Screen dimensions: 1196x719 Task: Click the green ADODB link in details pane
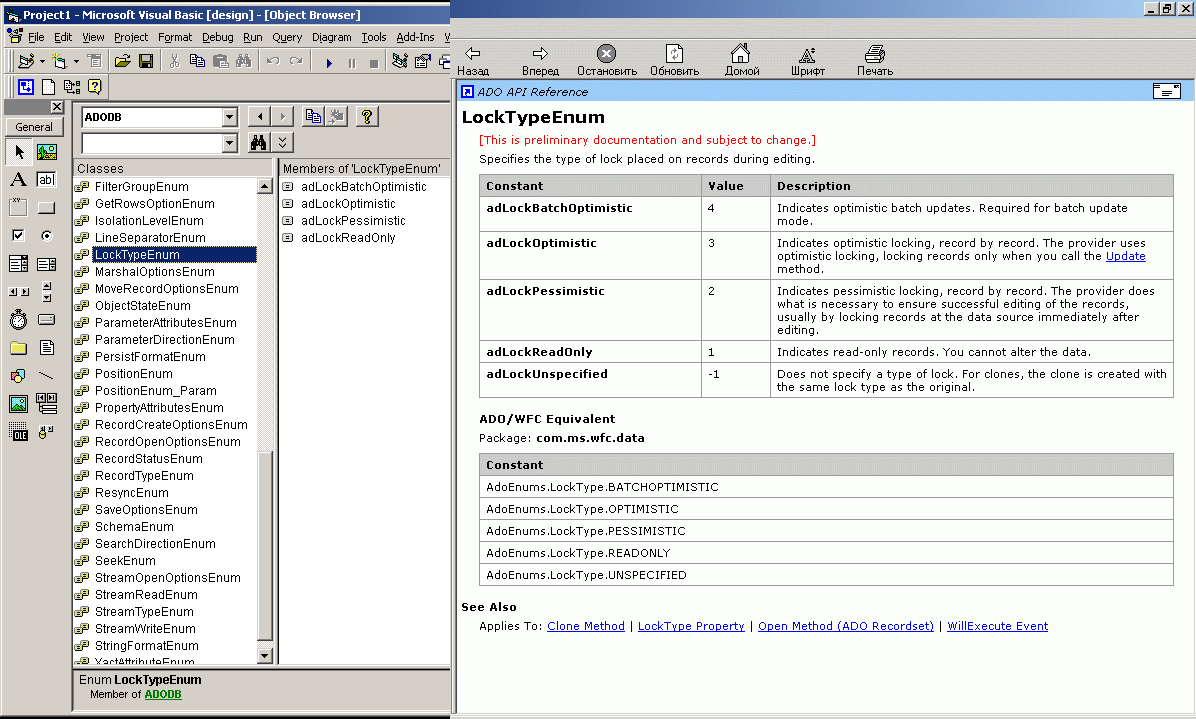(x=163, y=695)
